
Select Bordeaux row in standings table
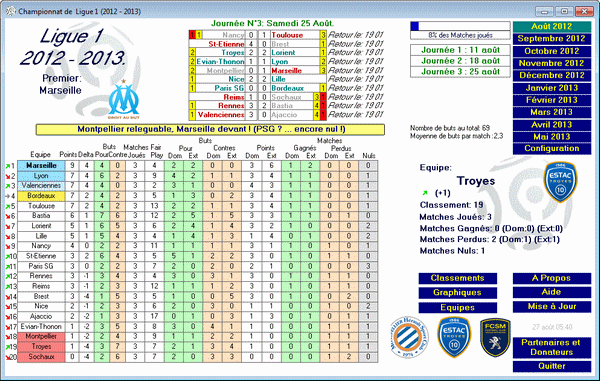click(x=197, y=196)
